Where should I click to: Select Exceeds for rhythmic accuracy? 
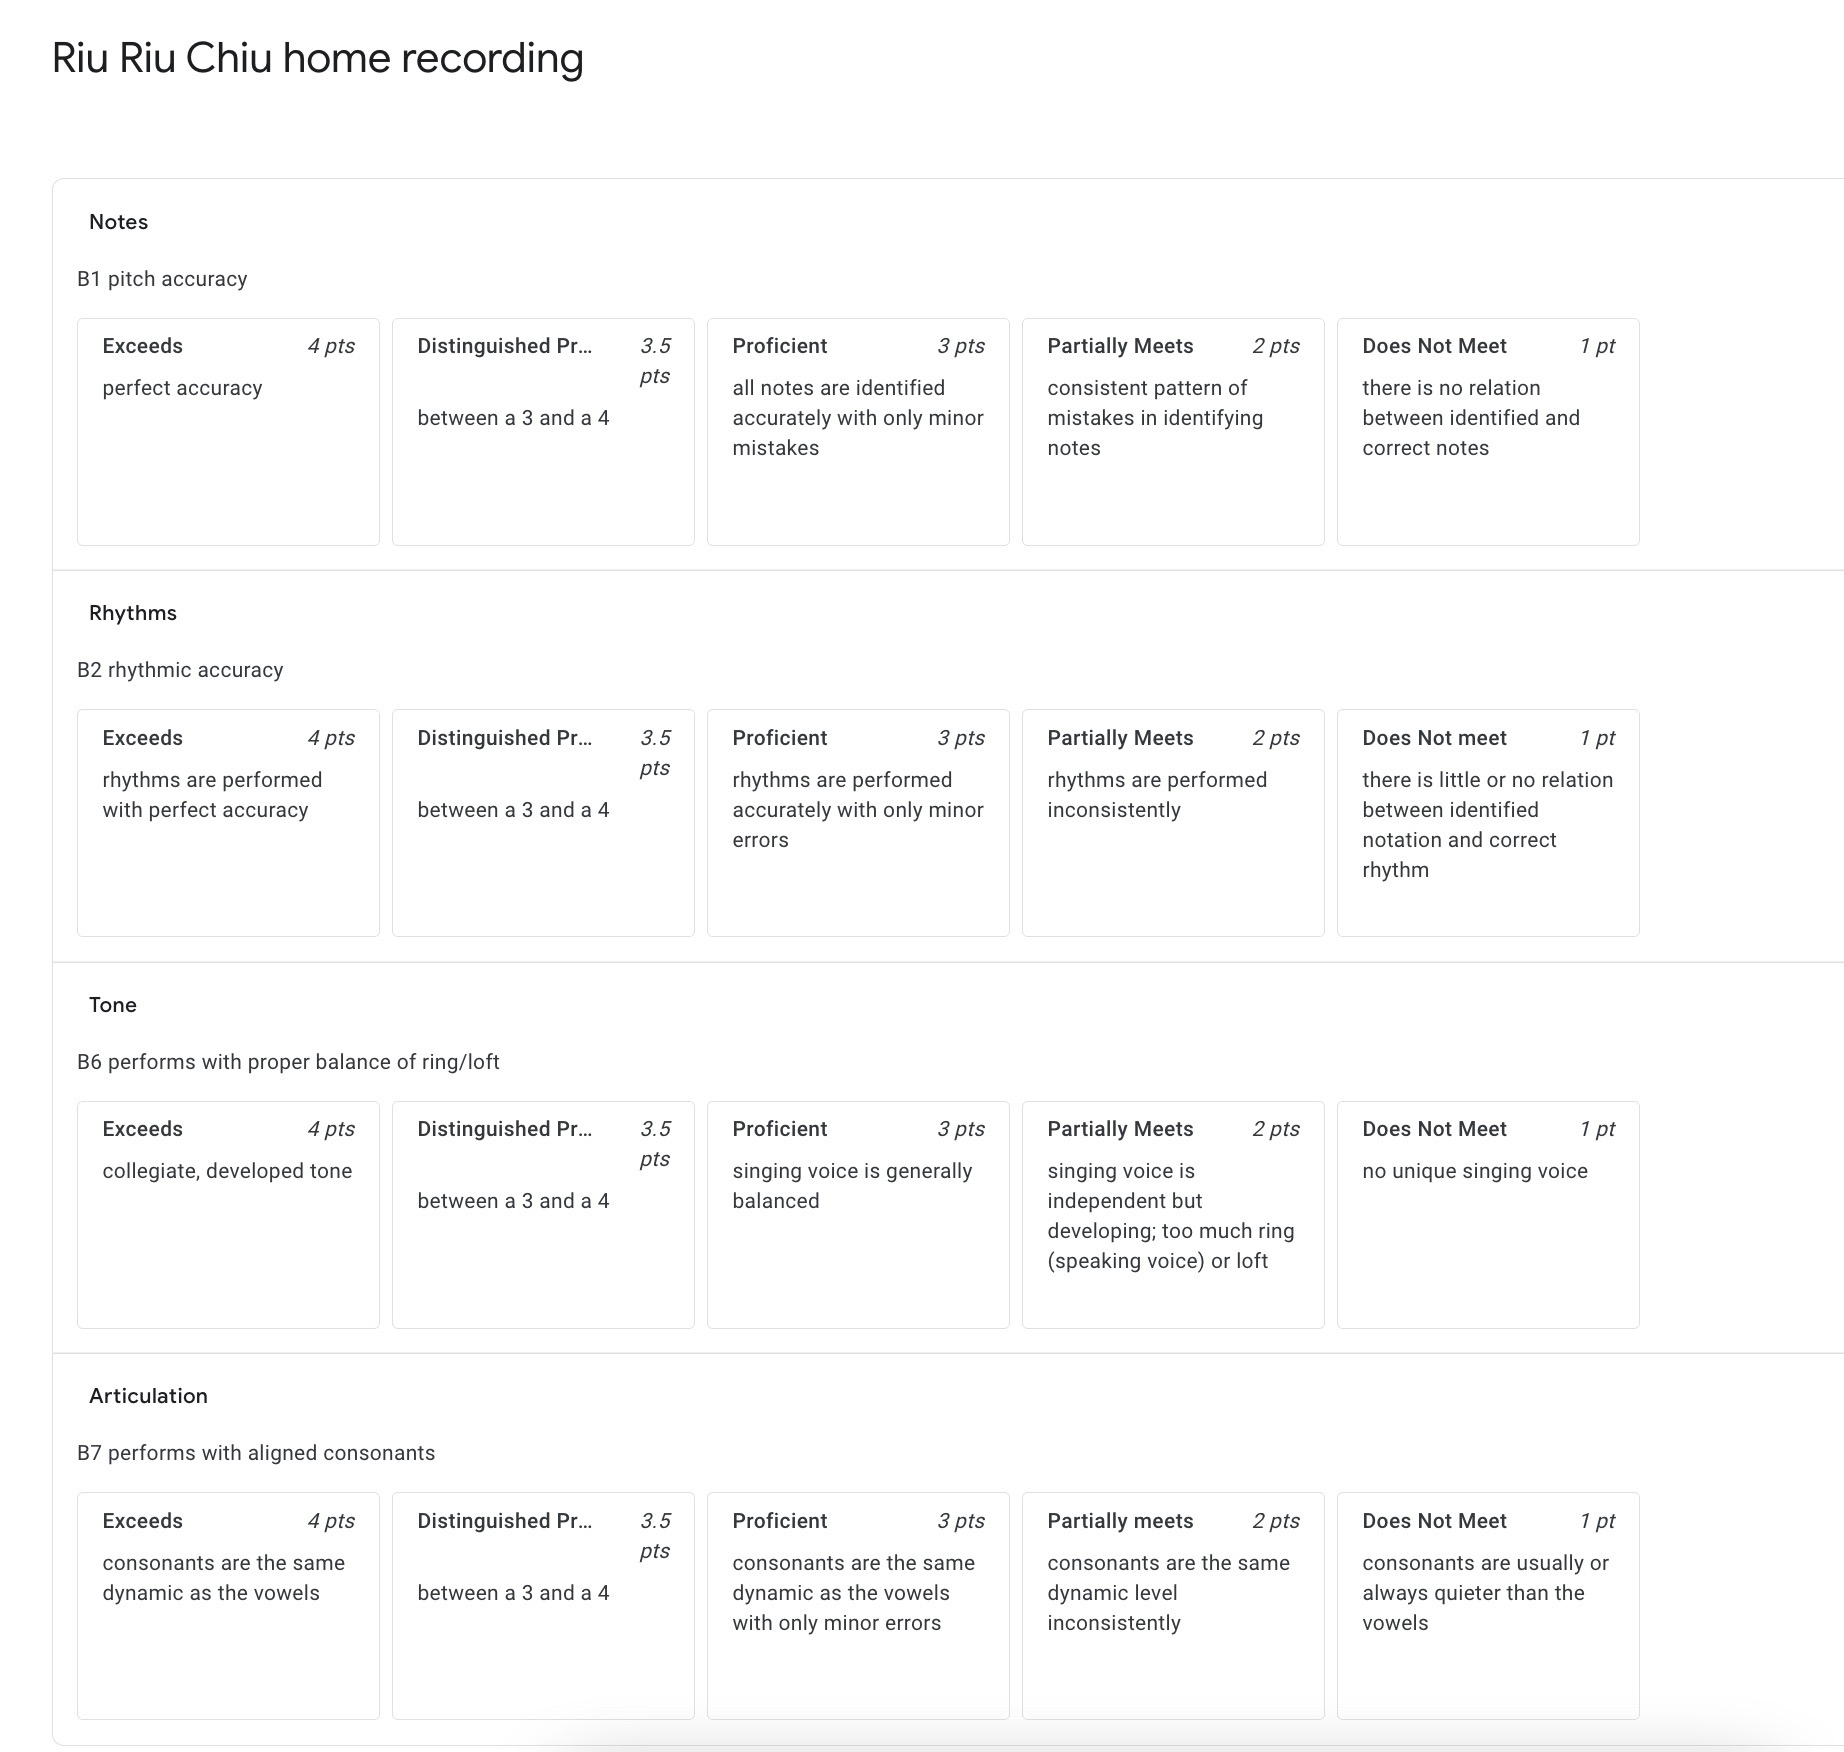click(x=228, y=822)
